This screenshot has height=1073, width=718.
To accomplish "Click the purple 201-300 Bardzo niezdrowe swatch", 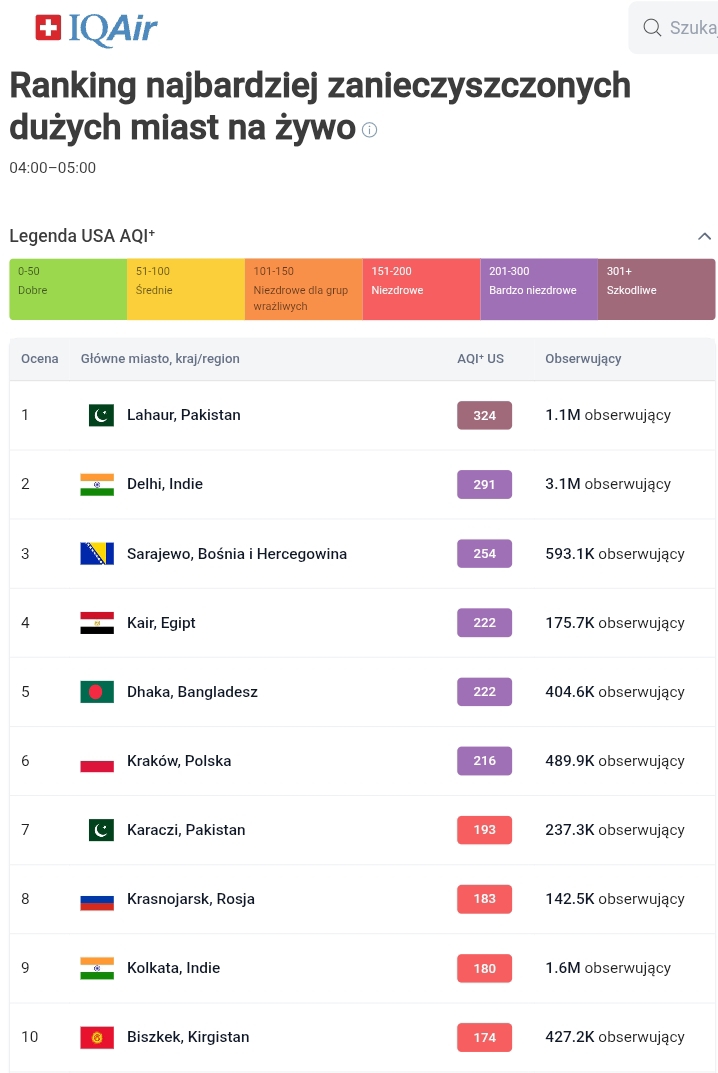I will (x=539, y=289).
